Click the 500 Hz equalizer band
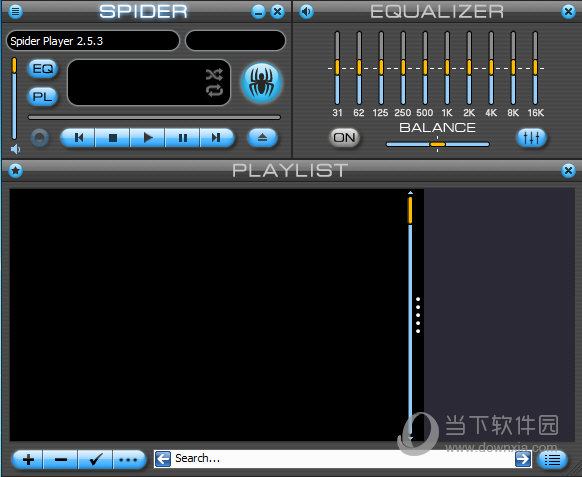Image resolution: width=582 pixels, height=477 pixels. [425, 68]
